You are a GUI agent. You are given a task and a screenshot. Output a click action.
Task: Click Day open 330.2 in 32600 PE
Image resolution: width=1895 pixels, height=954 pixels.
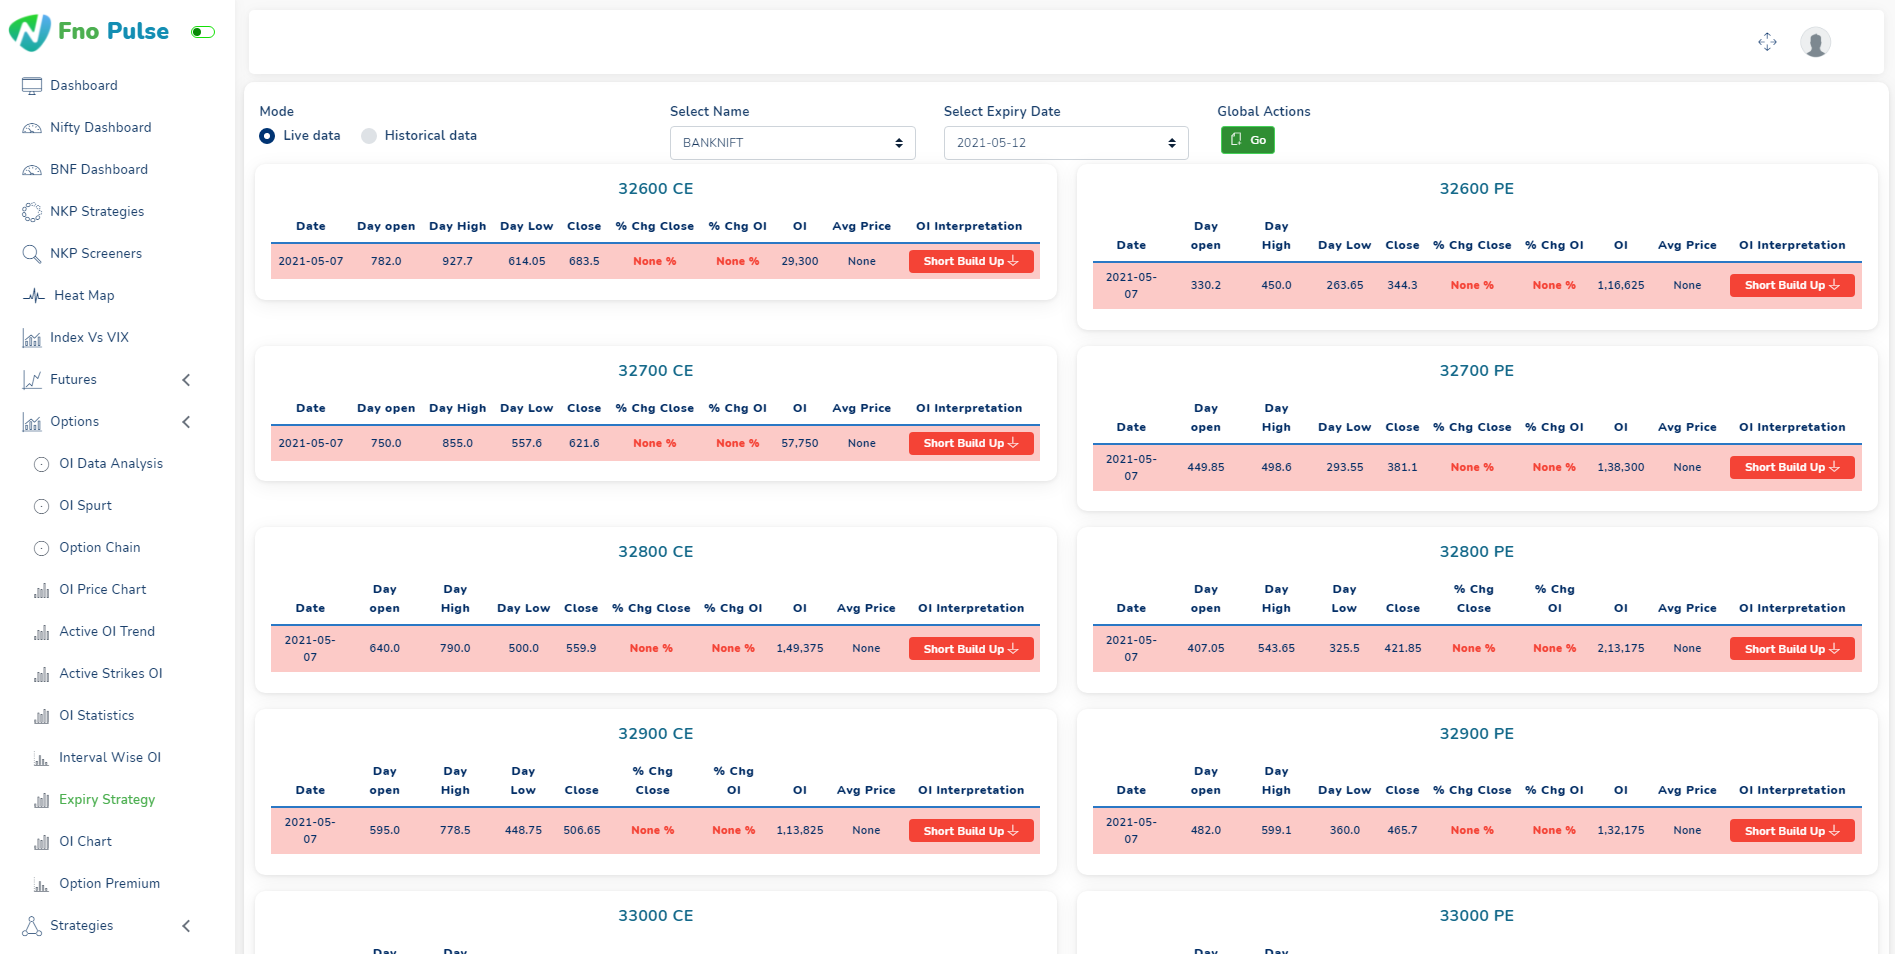point(1206,286)
